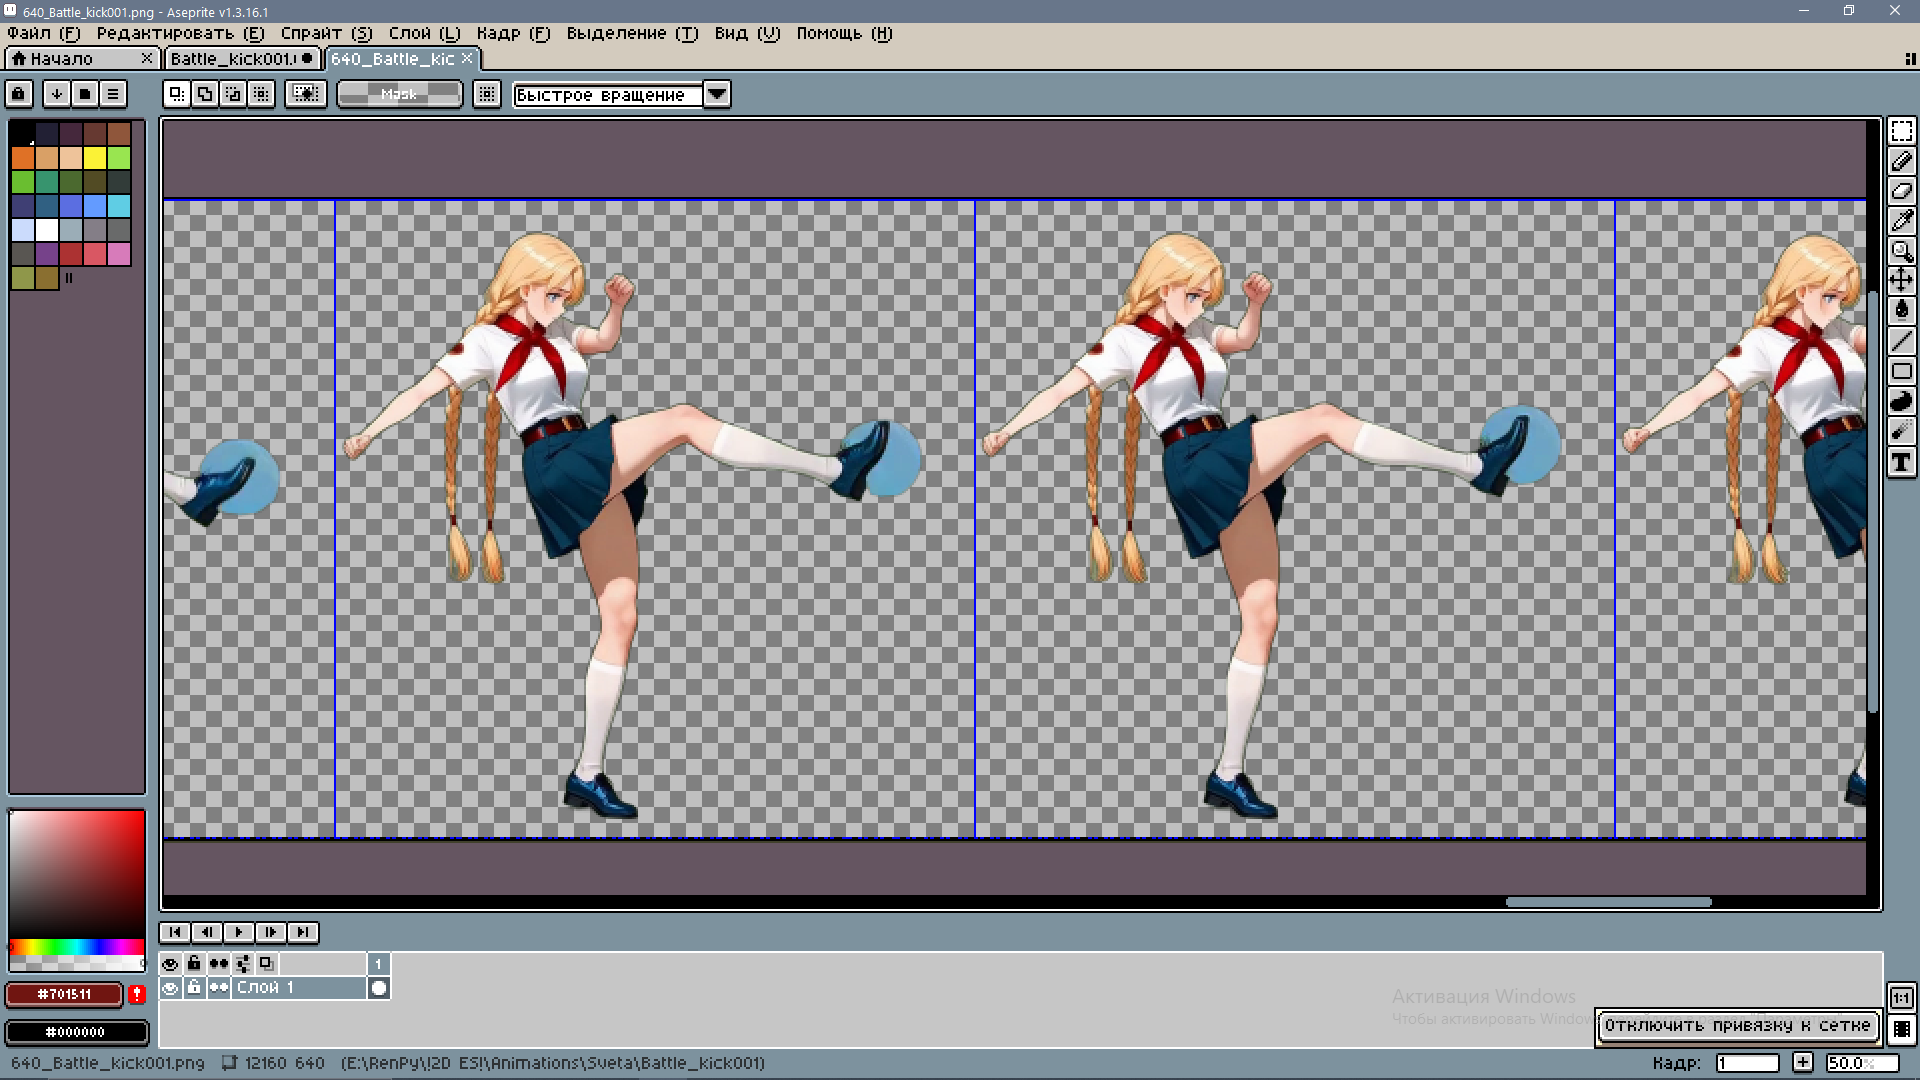Open the Спрайт menu
1920x1080 pixels.
(x=326, y=33)
